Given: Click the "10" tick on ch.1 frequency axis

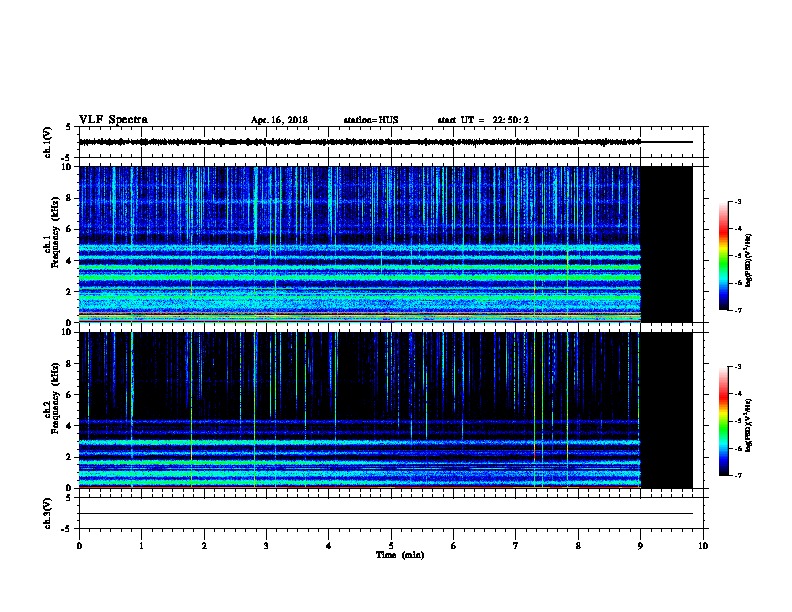Looking at the screenshot, I should [67, 167].
